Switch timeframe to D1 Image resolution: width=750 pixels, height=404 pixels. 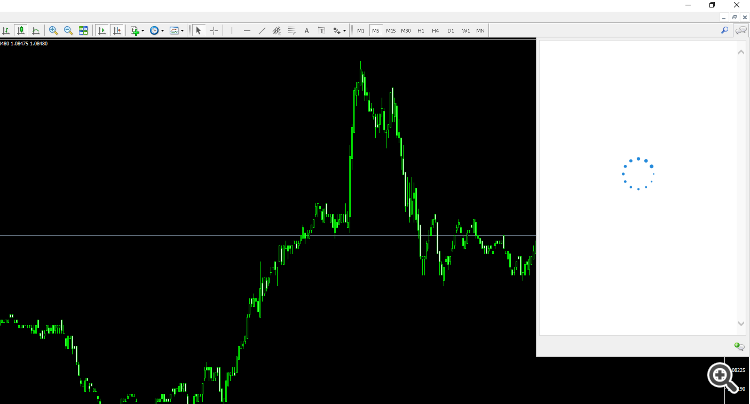point(451,31)
